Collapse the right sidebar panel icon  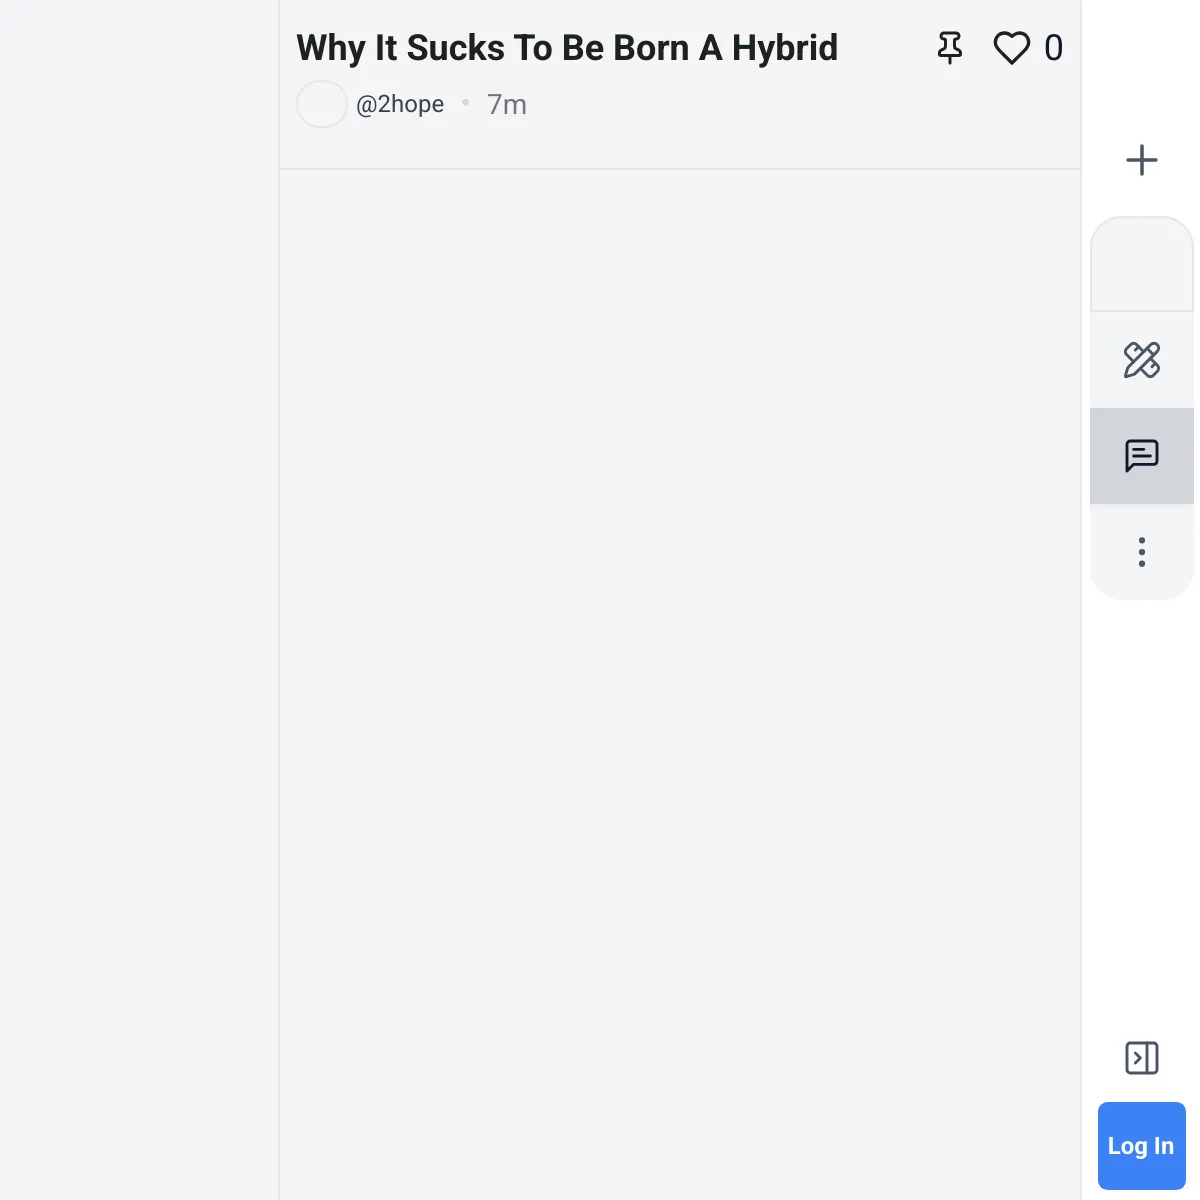(1142, 1058)
